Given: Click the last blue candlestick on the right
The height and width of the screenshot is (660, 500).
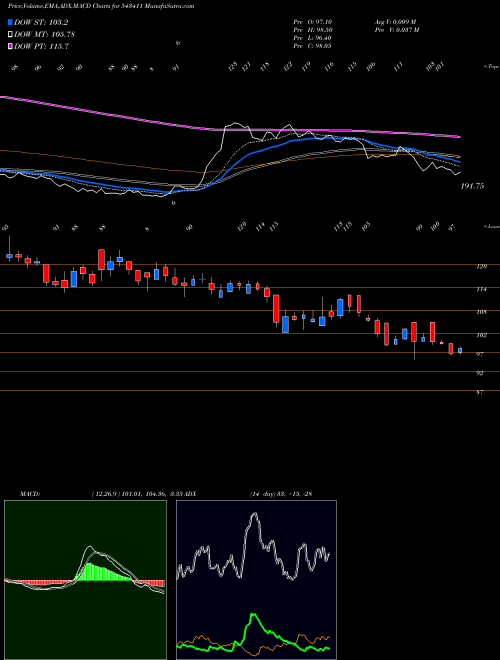Looking at the screenshot, I should pyautogui.click(x=460, y=351).
